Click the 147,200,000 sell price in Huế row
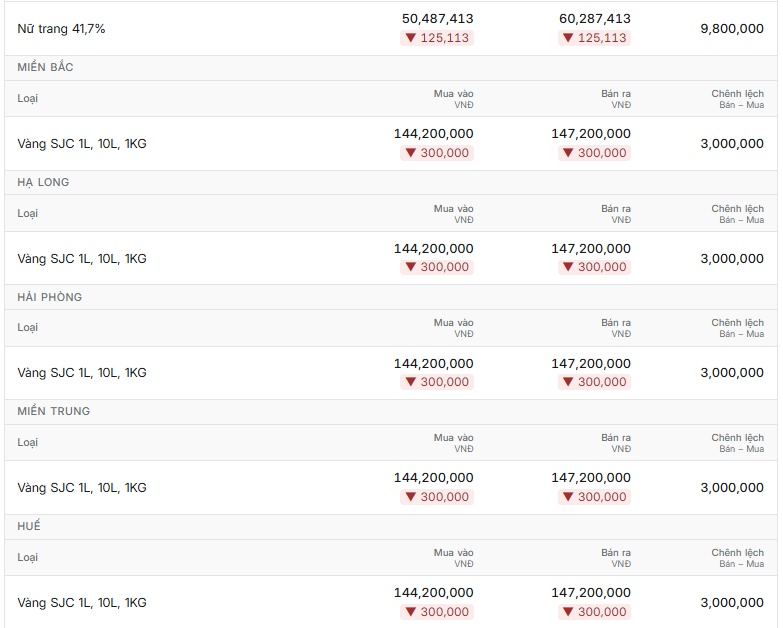The image size is (783, 628). 591,593
